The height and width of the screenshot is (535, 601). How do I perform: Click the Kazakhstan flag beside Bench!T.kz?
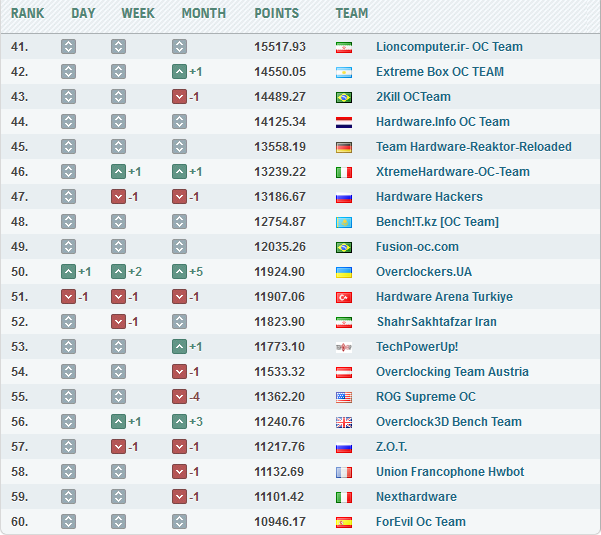tap(344, 222)
